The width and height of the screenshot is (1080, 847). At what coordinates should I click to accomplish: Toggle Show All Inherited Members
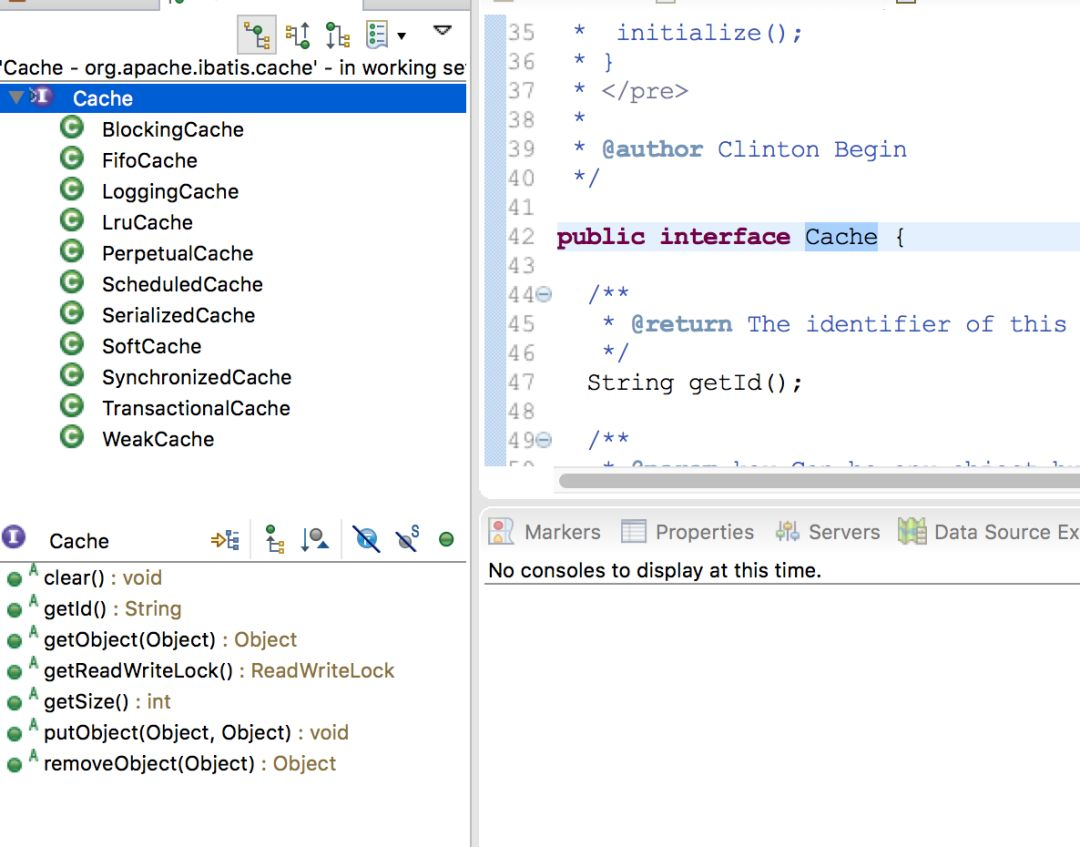point(275,539)
